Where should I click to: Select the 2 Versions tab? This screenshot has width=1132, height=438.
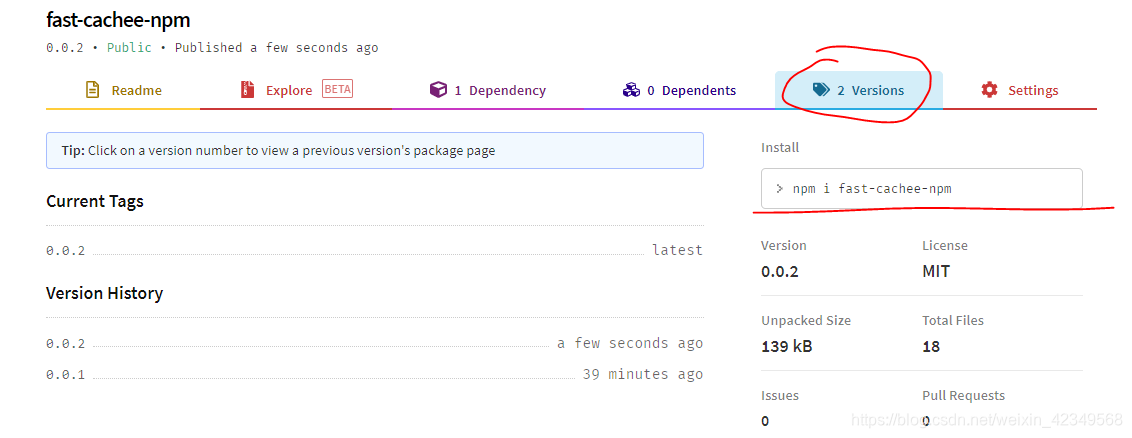[858, 90]
